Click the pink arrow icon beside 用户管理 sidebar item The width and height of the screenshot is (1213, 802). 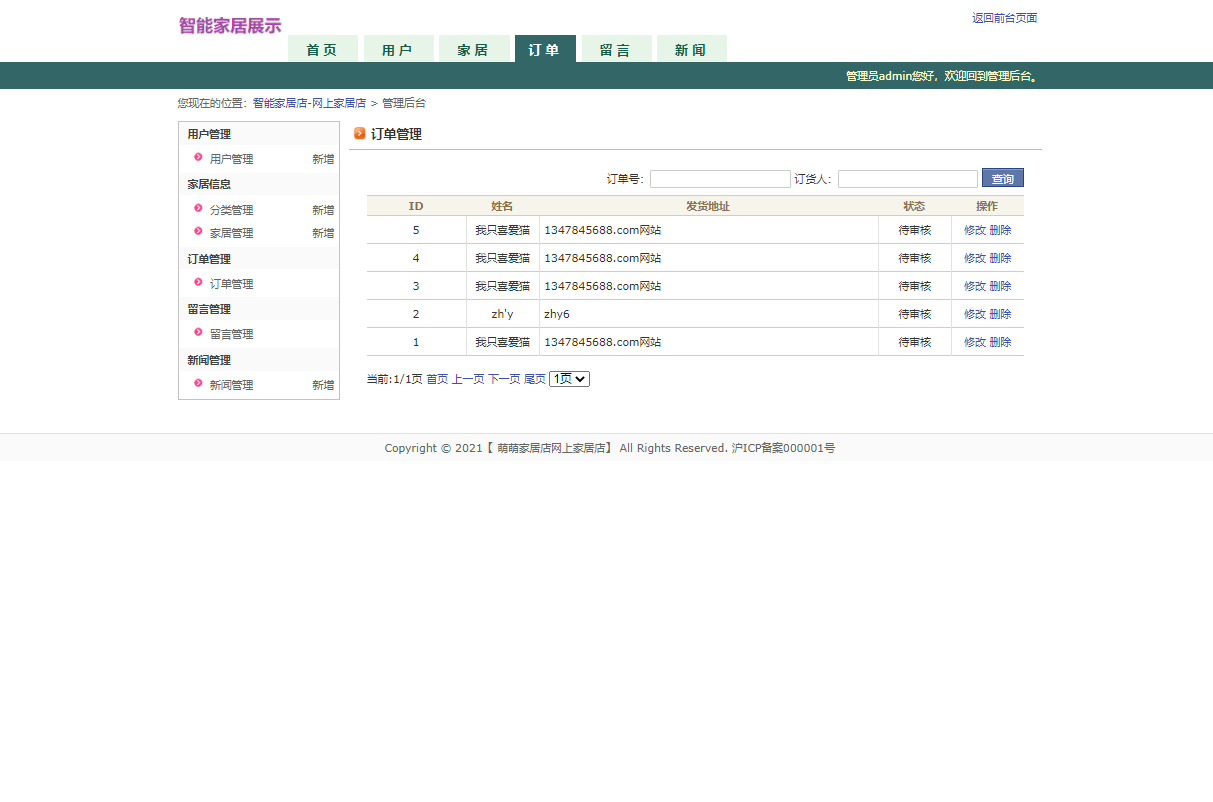coord(198,158)
